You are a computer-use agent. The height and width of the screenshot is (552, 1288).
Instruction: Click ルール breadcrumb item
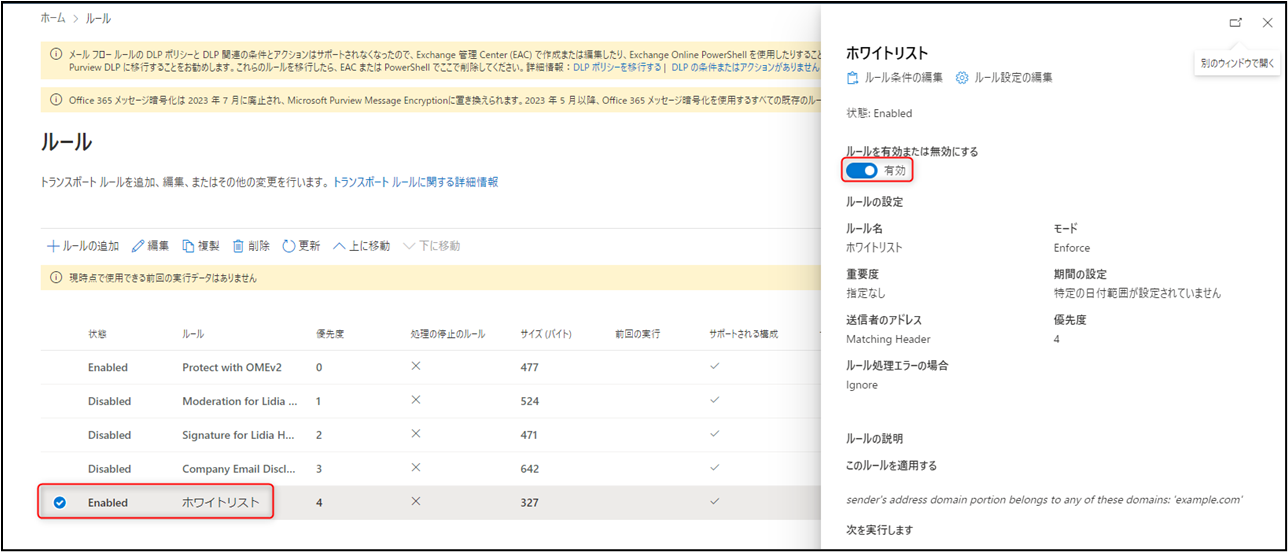click(98, 18)
